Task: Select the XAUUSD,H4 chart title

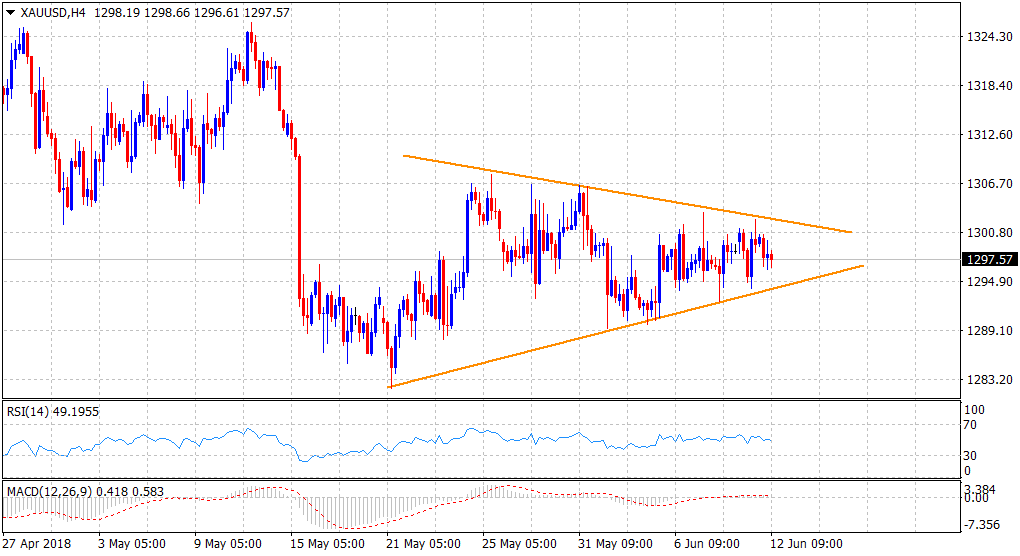Action: 52,11
